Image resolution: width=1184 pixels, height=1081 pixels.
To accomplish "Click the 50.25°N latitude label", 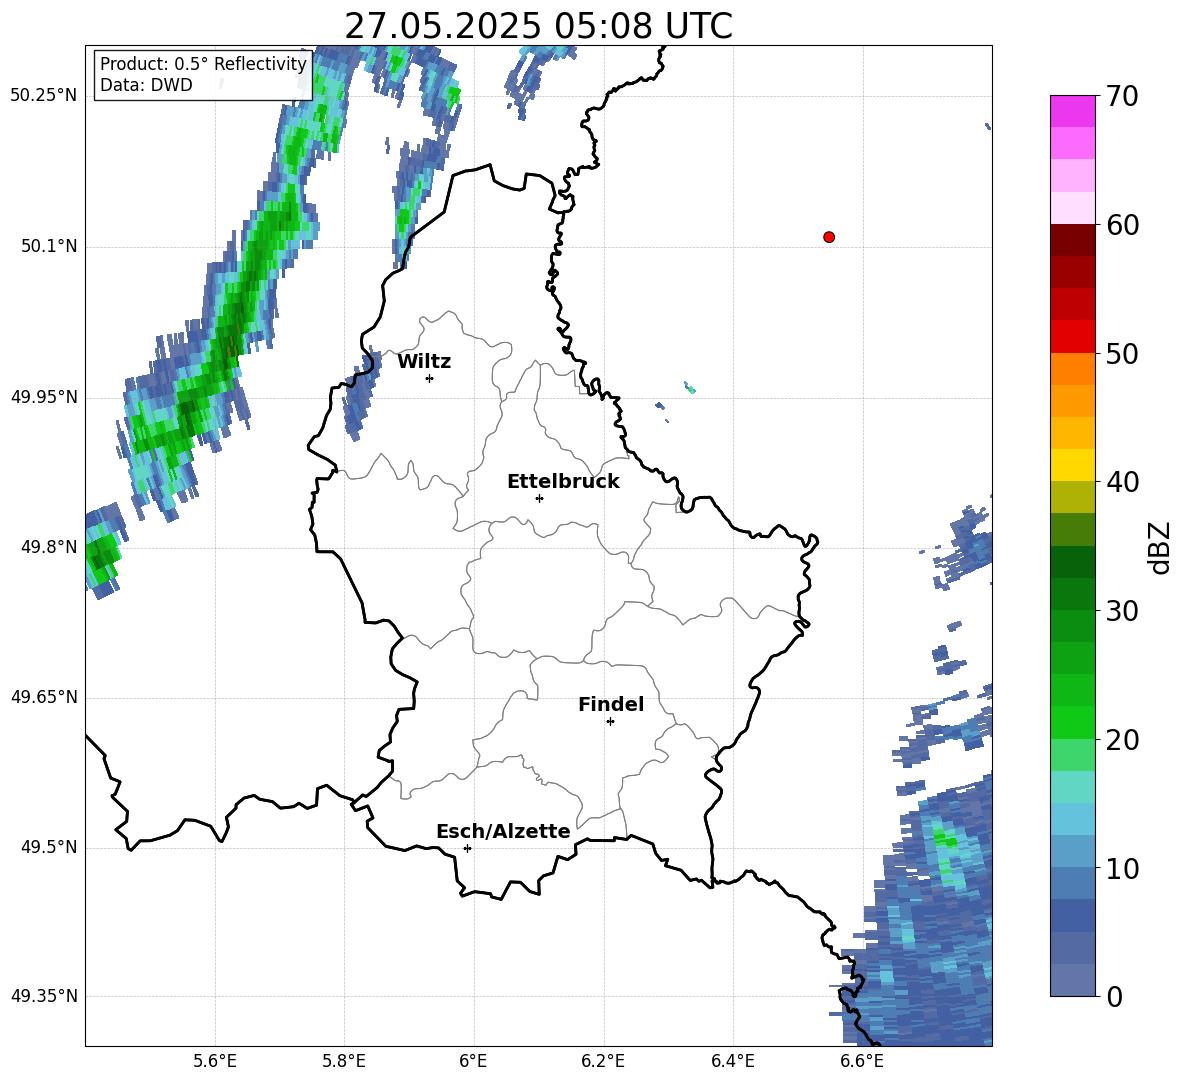I will click(x=44, y=96).
